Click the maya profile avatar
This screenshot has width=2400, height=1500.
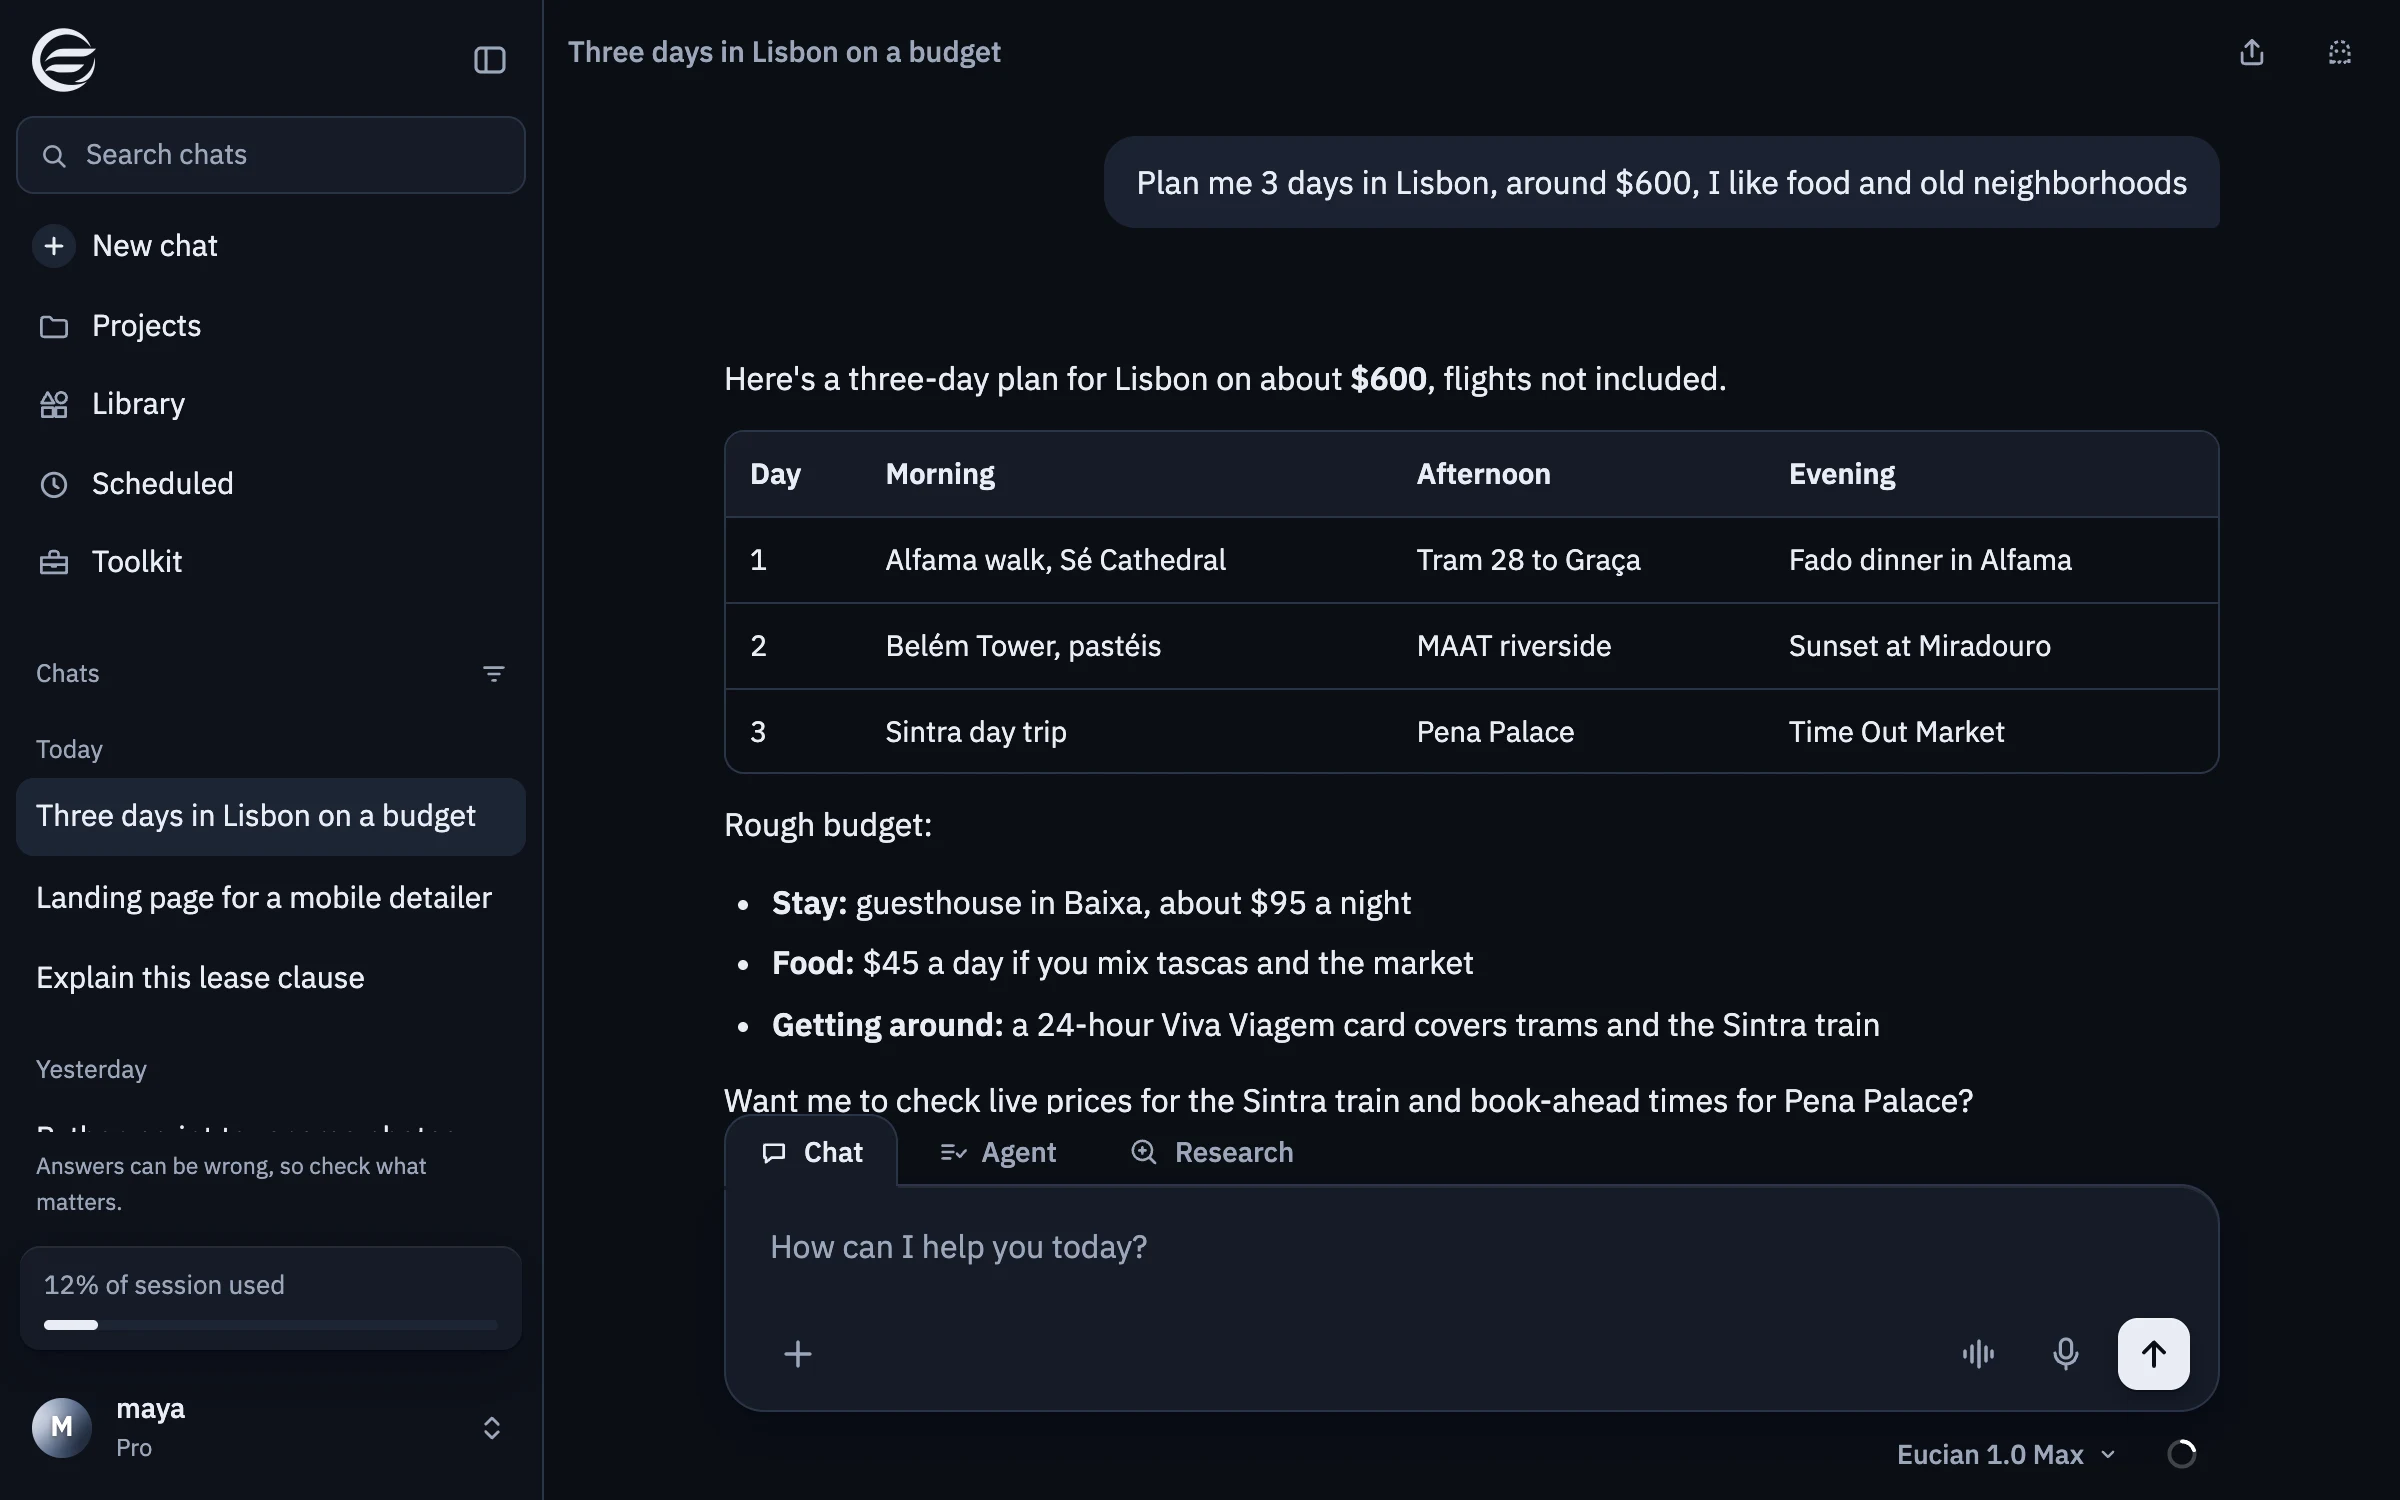(x=62, y=1427)
